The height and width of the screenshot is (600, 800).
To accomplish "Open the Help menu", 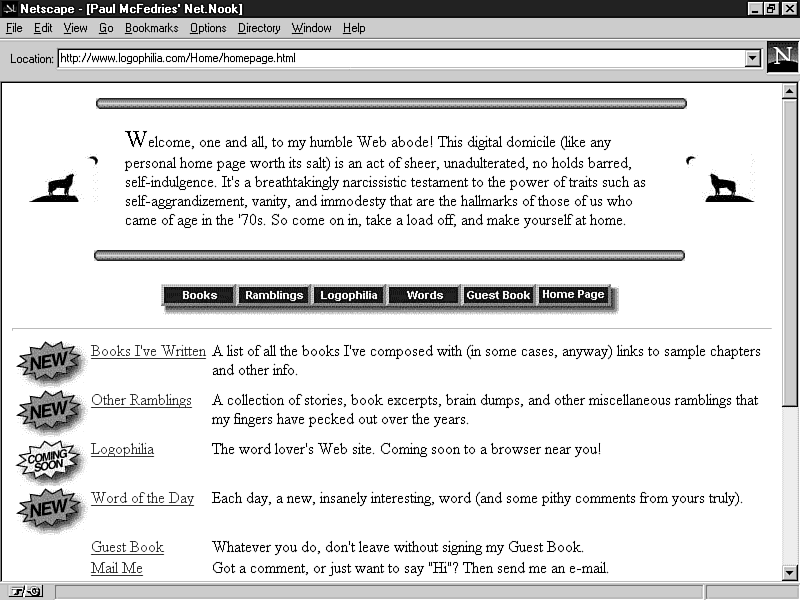I will click(x=354, y=28).
